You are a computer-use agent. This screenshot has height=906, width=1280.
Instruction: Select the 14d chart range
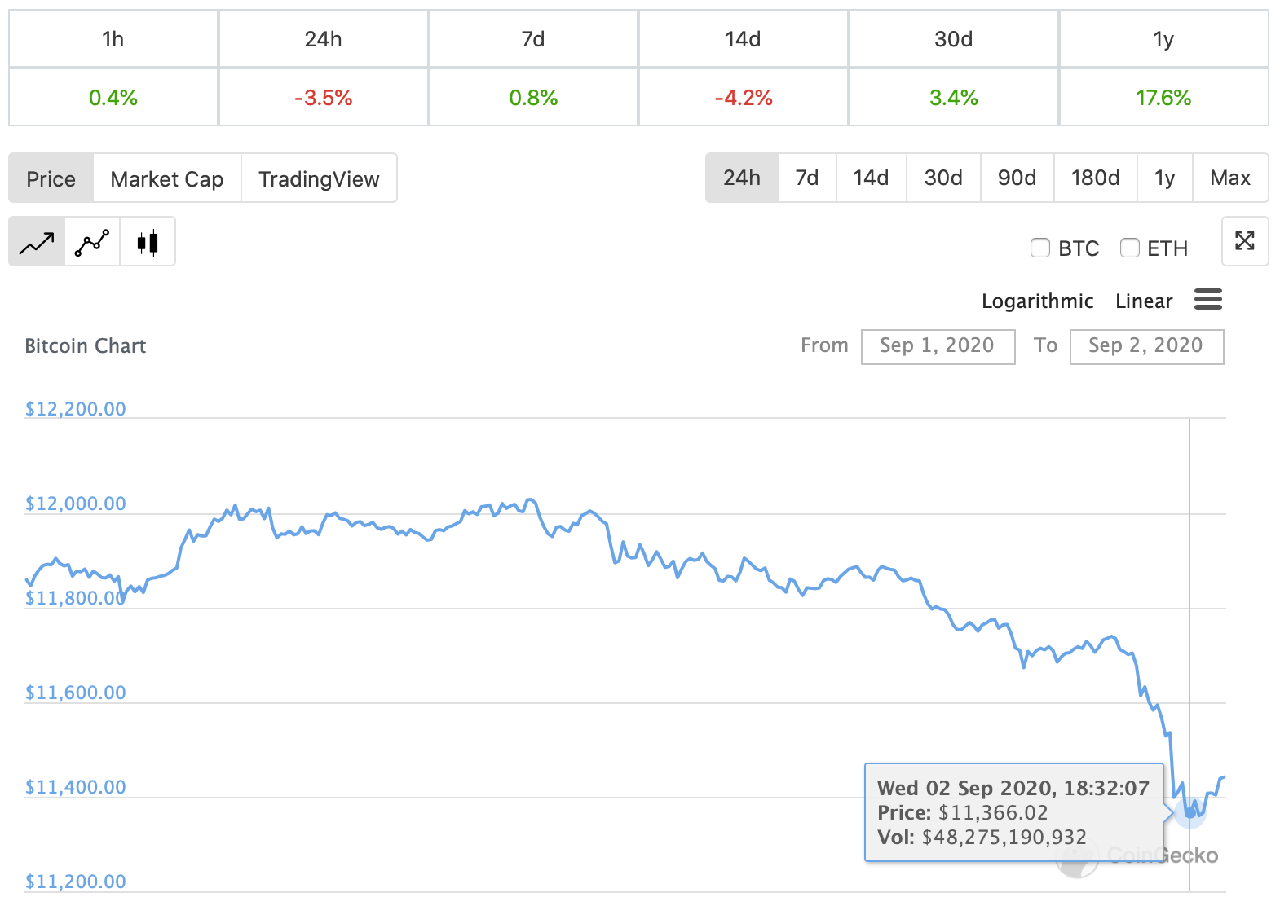pos(871,178)
